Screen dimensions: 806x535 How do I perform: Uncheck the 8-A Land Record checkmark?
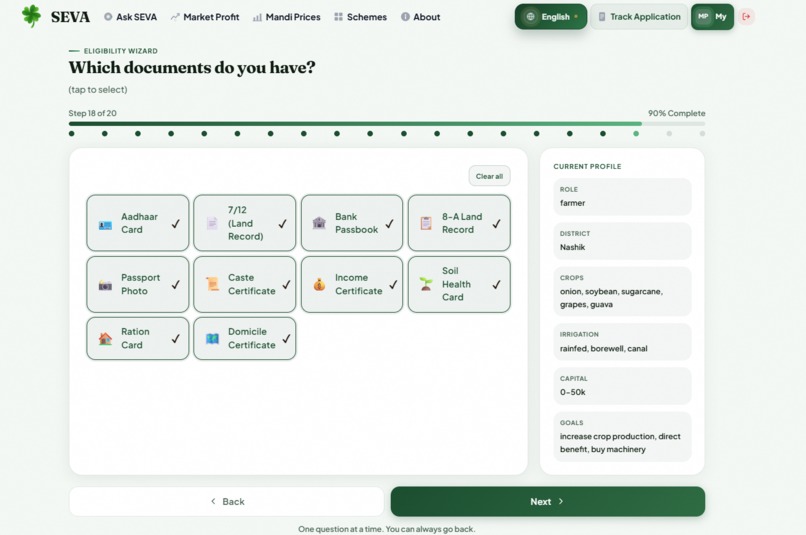tap(497, 224)
